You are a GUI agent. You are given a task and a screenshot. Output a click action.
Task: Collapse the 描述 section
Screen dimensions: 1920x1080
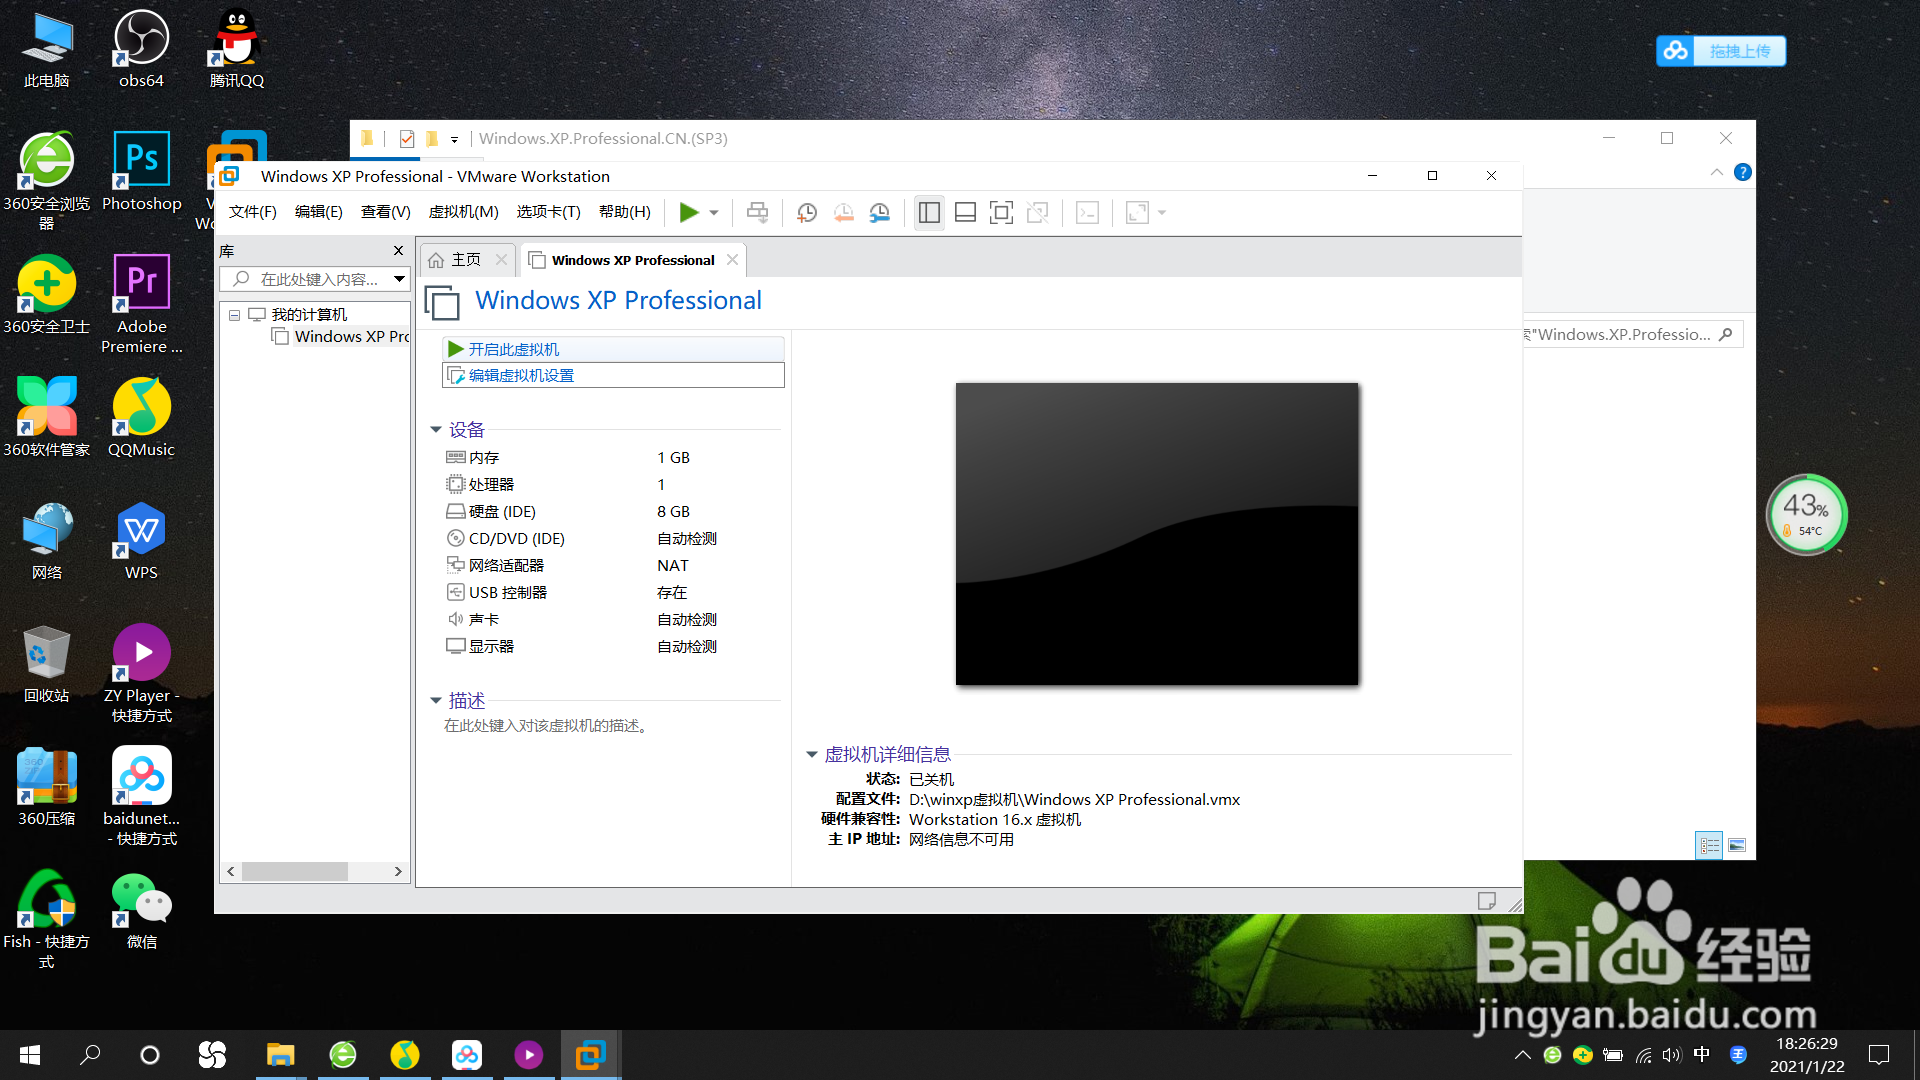click(436, 701)
